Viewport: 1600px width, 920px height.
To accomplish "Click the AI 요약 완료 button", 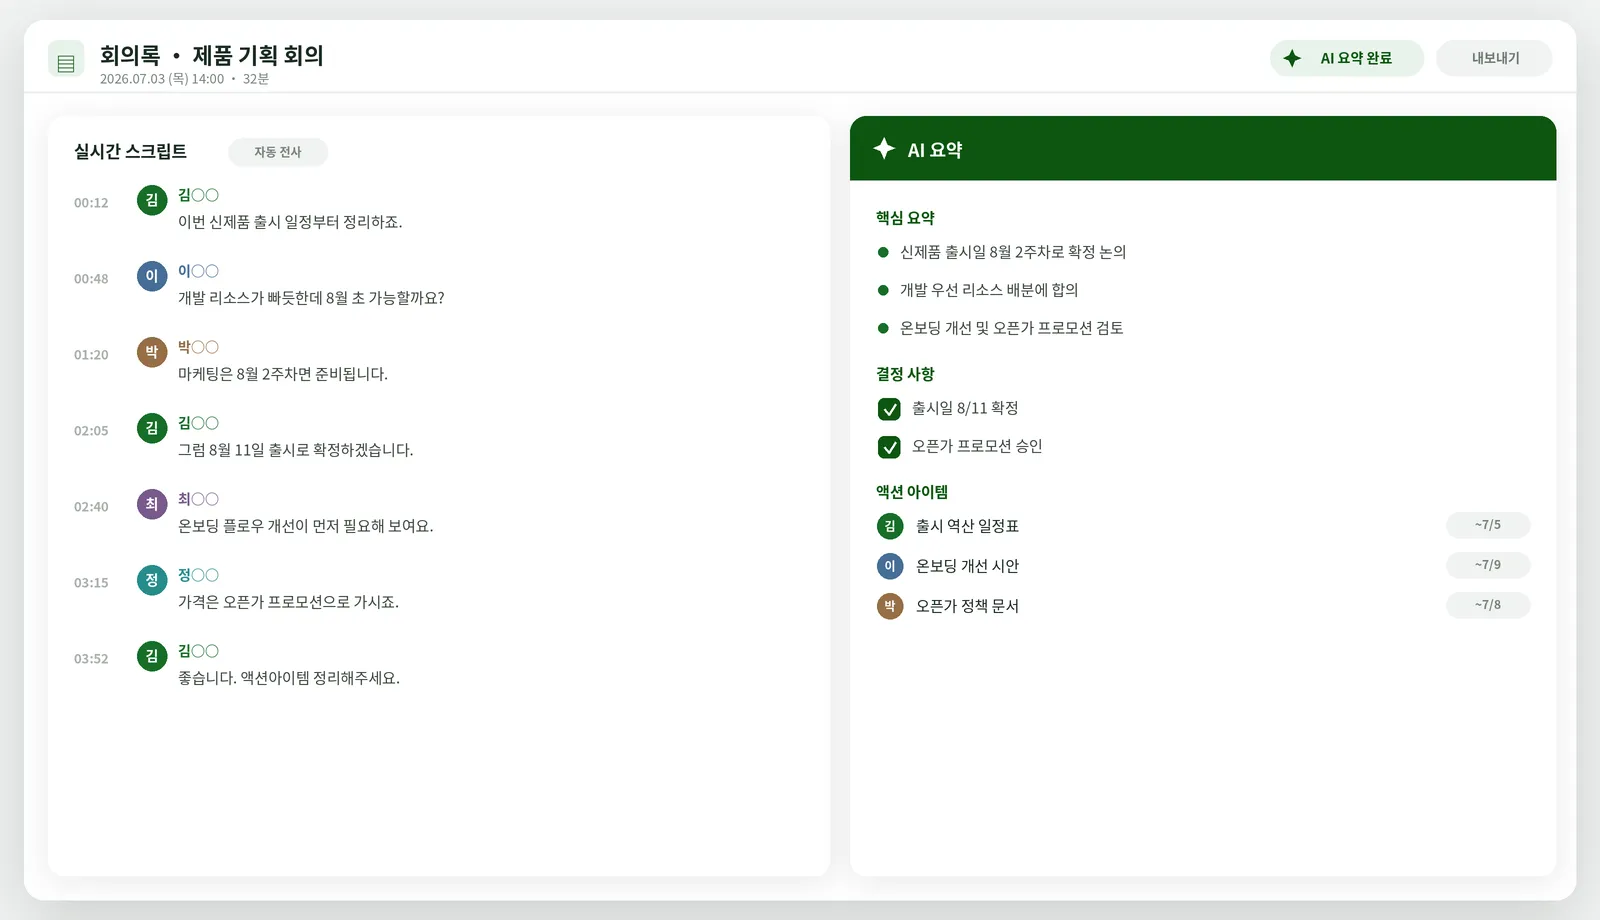I will click(1347, 58).
